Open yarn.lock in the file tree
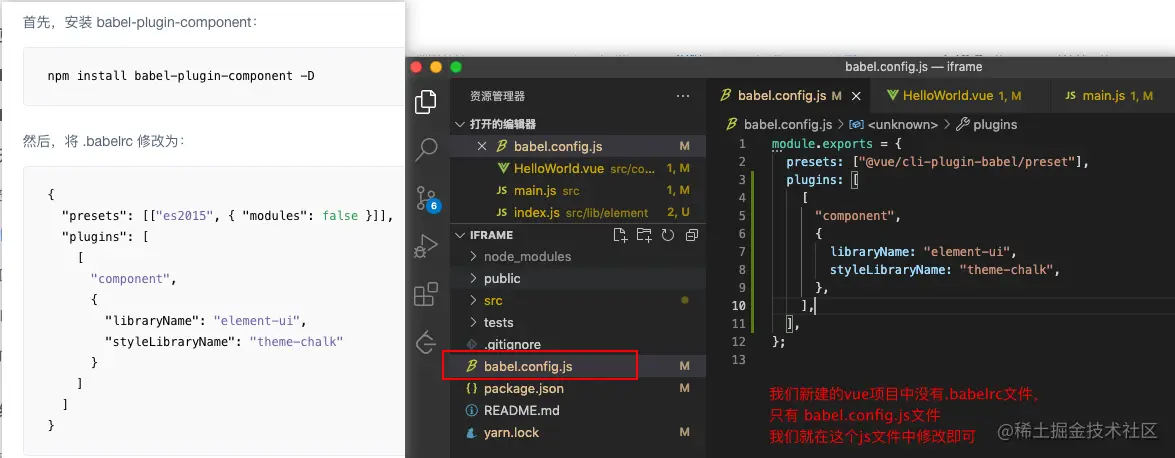This screenshot has height=458, width=1175. (577, 433)
